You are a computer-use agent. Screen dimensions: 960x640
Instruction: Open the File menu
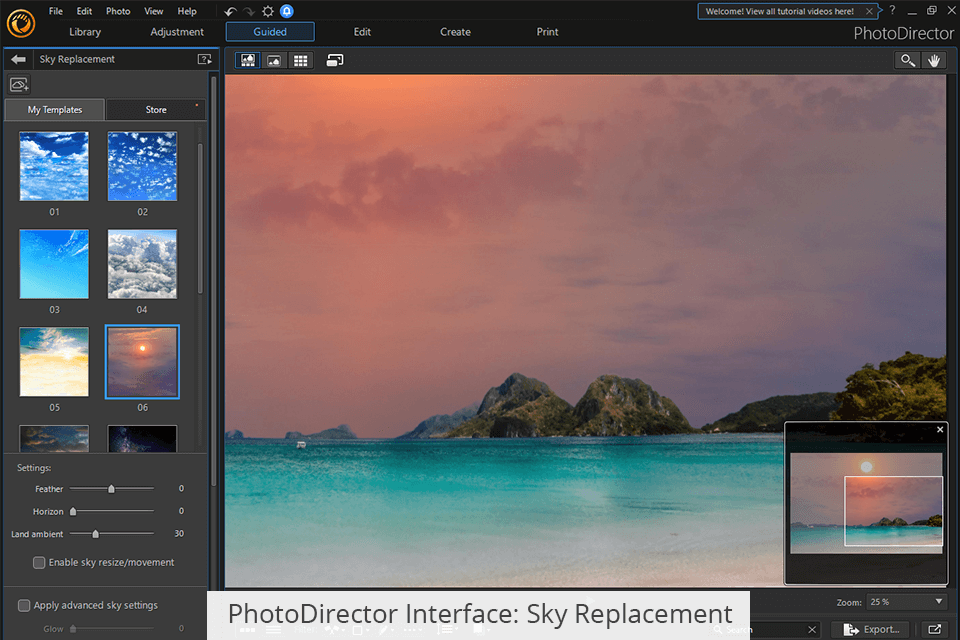tap(56, 11)
